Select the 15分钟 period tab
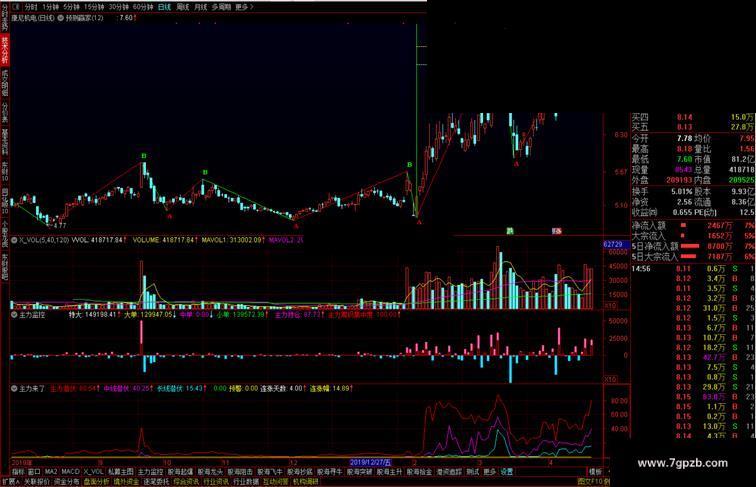756x487 pixels. [x=94, y=7]
